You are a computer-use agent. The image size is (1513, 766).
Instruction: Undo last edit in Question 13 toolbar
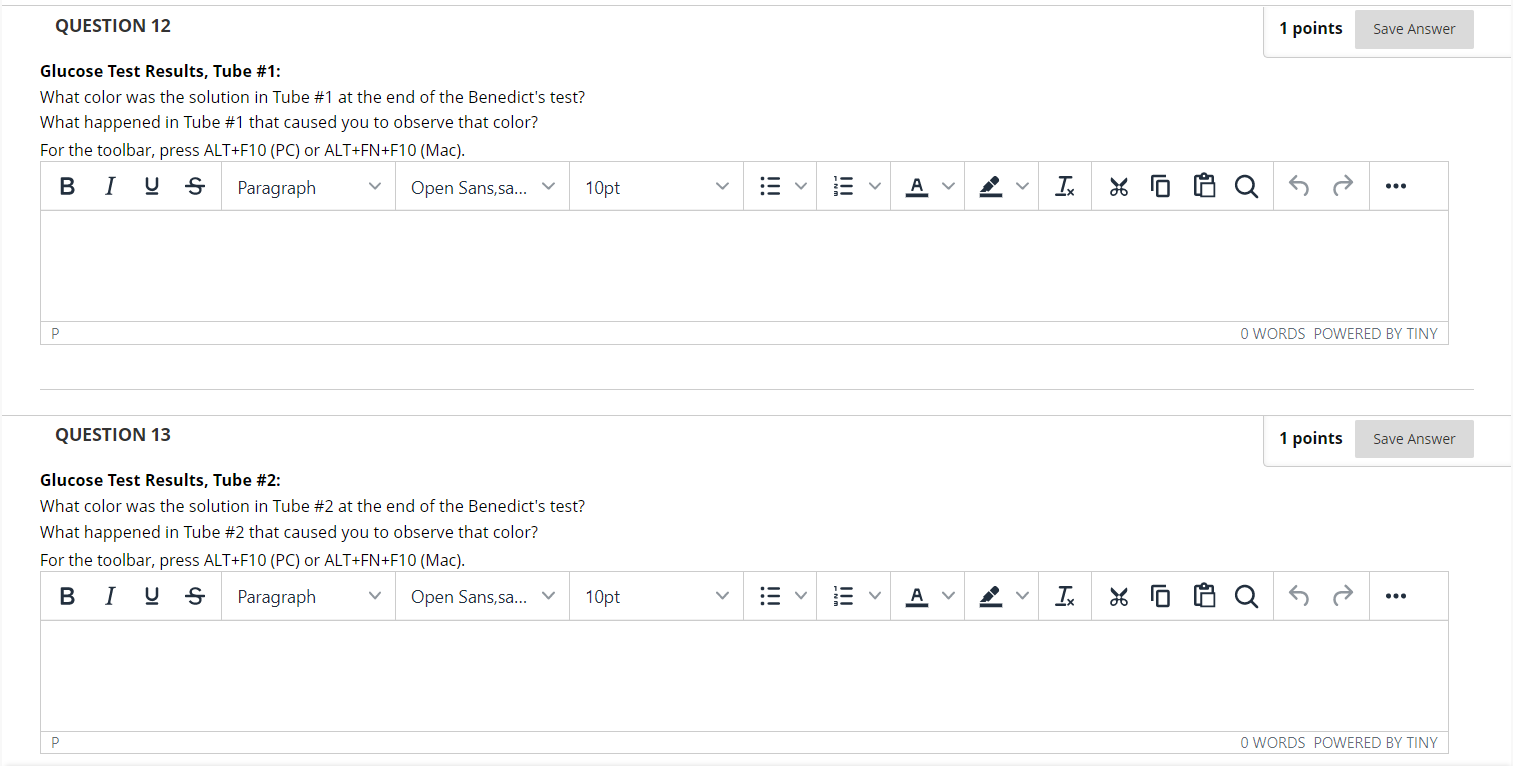[1299, 596]
